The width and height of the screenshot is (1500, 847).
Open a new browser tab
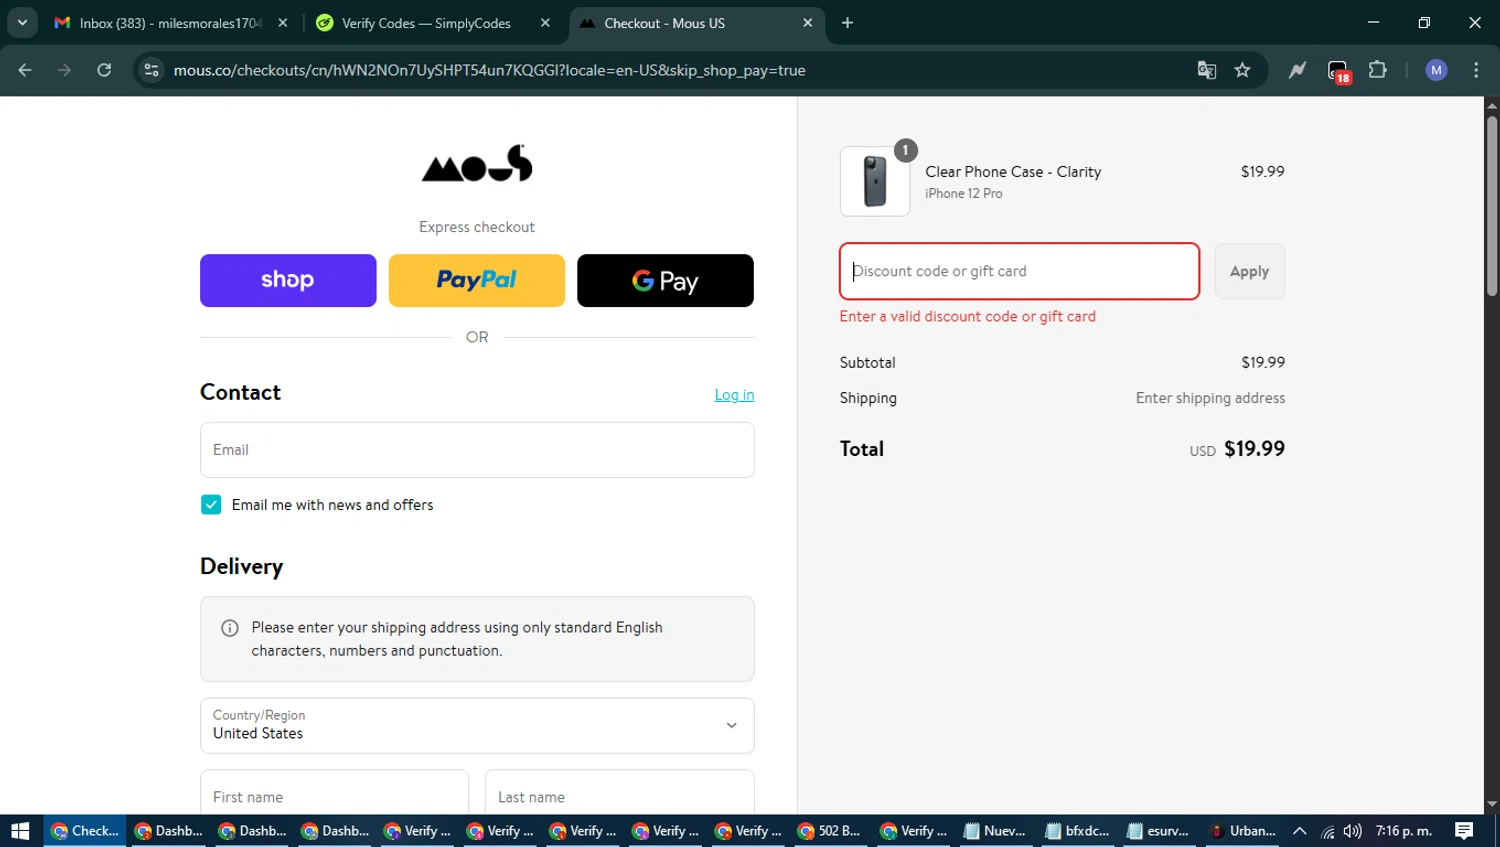(x=847, y=23)
